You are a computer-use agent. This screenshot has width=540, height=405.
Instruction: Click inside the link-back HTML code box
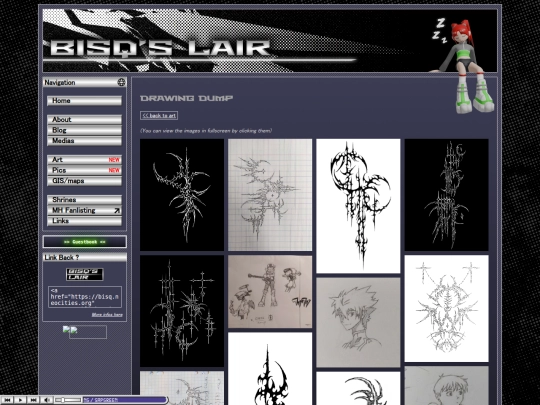click(85, 297)
